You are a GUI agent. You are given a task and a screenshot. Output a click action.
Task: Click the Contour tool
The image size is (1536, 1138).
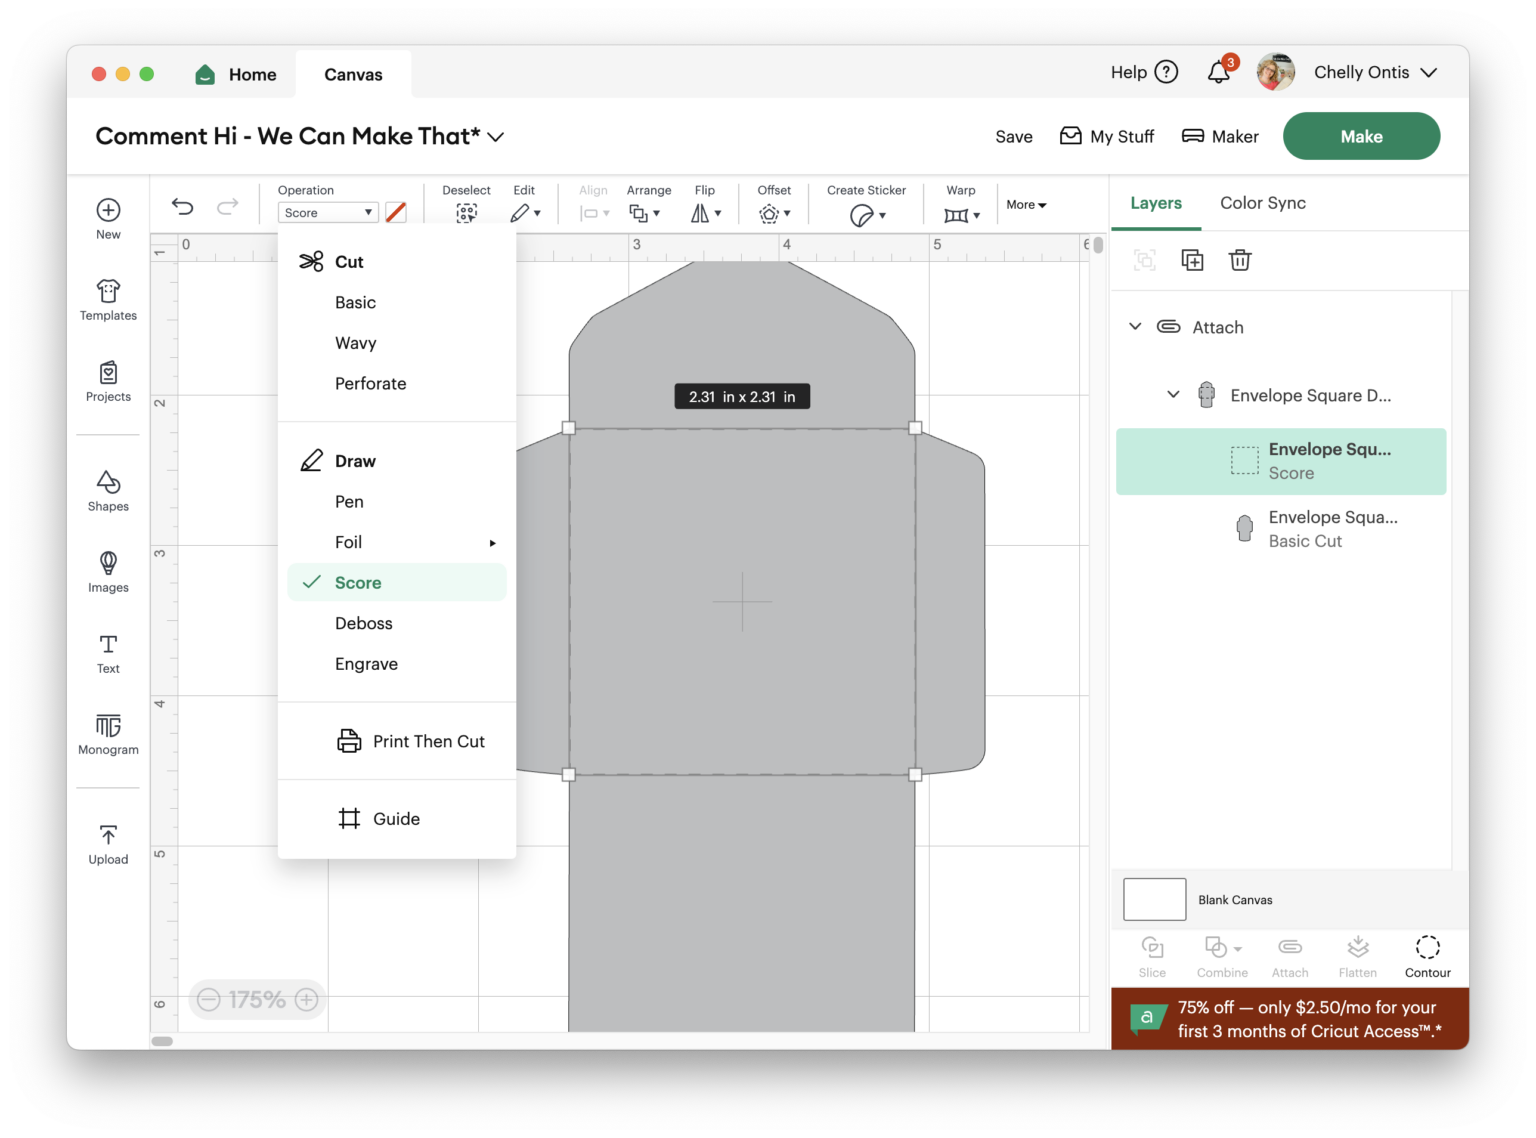point(1427,955)
